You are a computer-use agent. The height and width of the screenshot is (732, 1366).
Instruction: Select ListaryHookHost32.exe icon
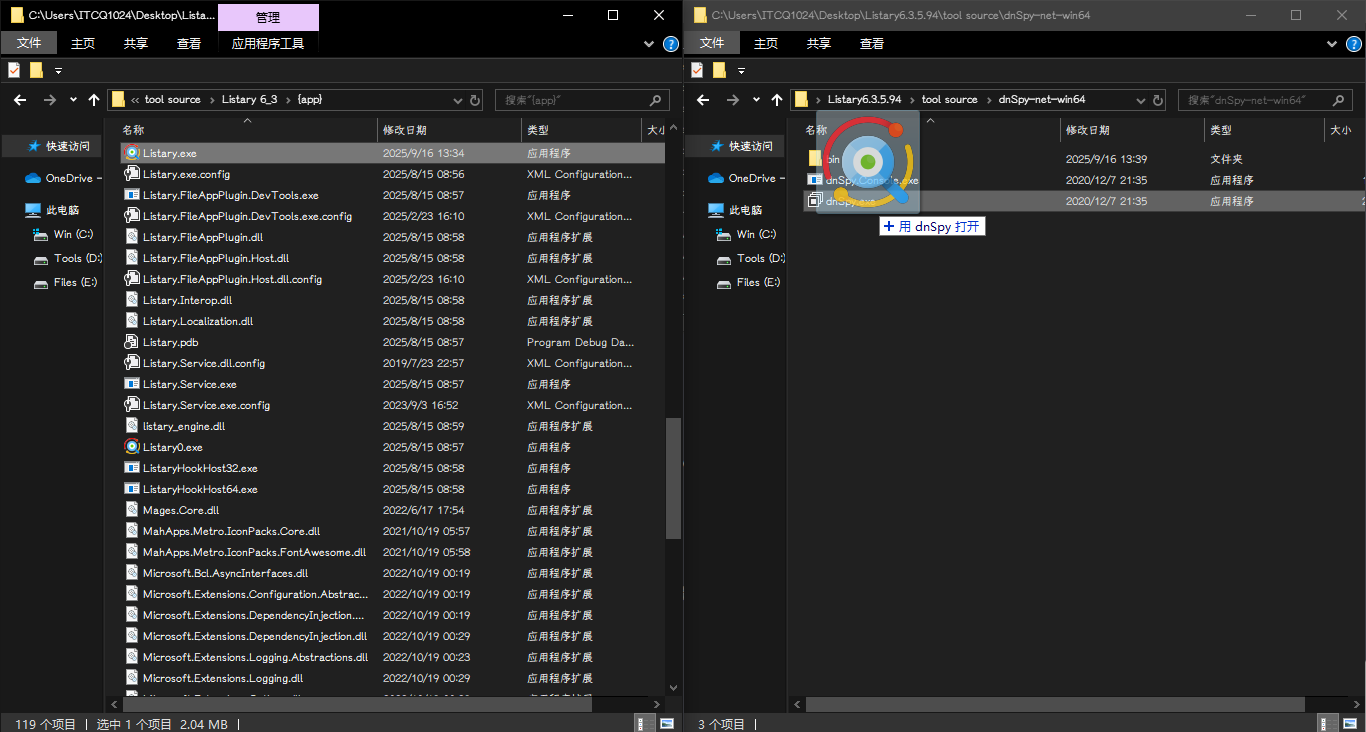[x=131, y=468]
